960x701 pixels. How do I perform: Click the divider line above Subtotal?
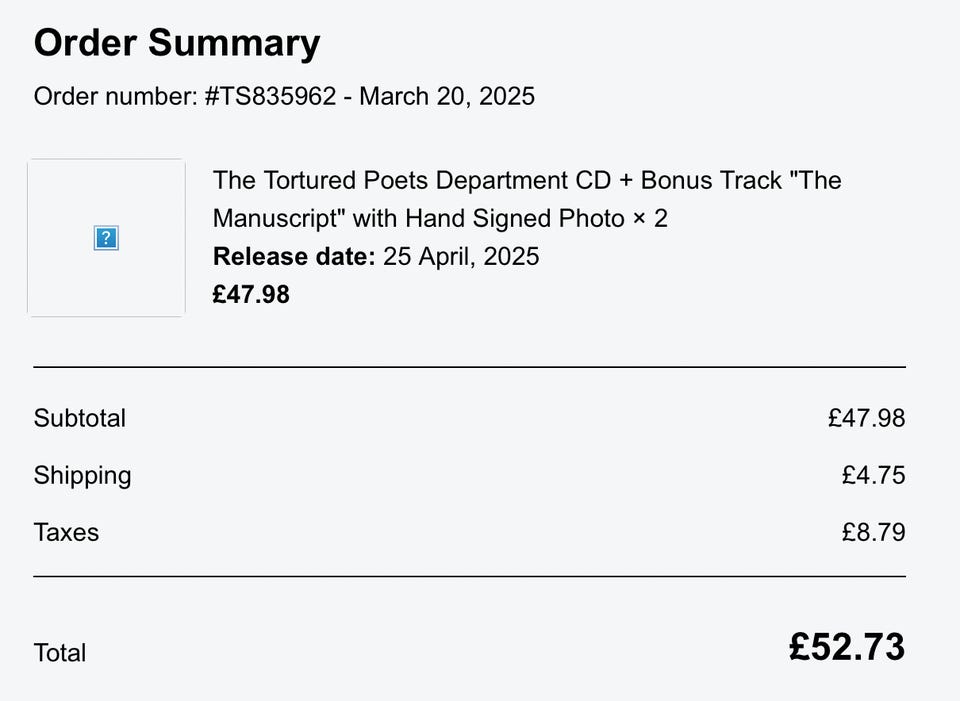click(x=469, y=367)
